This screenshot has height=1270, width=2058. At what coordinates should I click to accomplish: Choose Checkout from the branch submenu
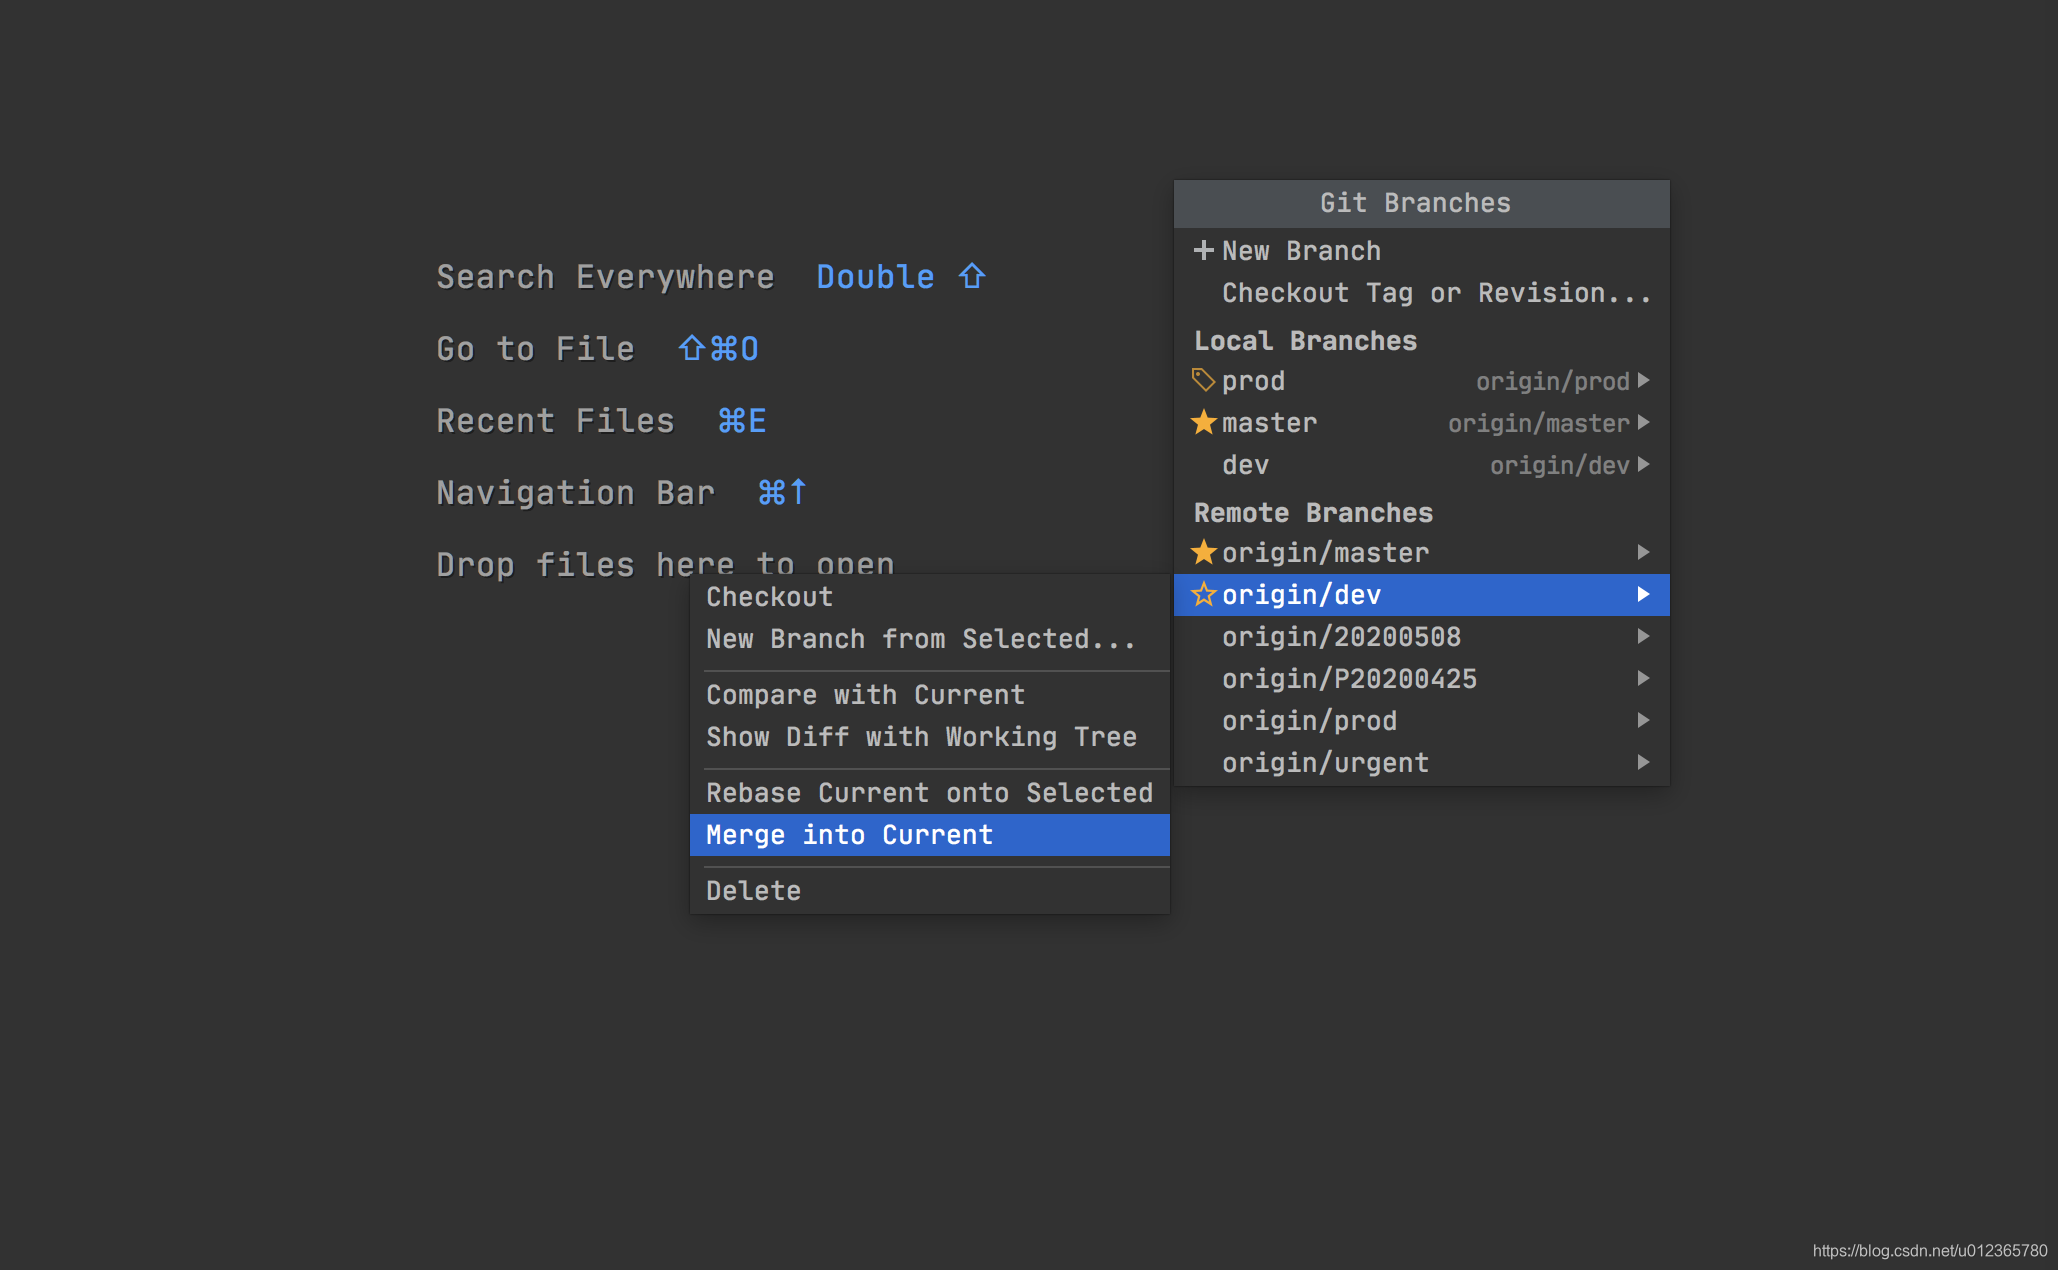(x=769, y=597)
